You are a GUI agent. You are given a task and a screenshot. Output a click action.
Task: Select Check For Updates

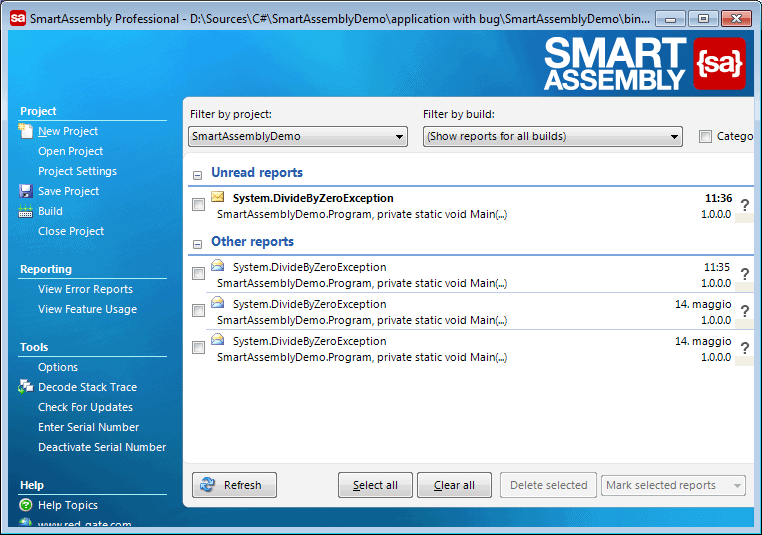86,407
